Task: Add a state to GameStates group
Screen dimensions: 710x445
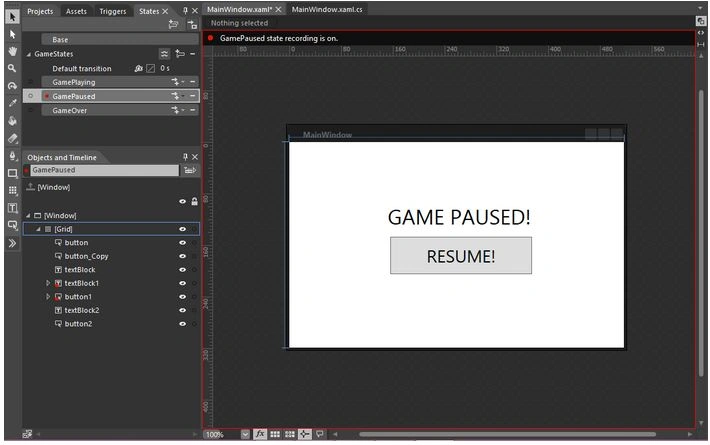Action: (x=180, y=54)
